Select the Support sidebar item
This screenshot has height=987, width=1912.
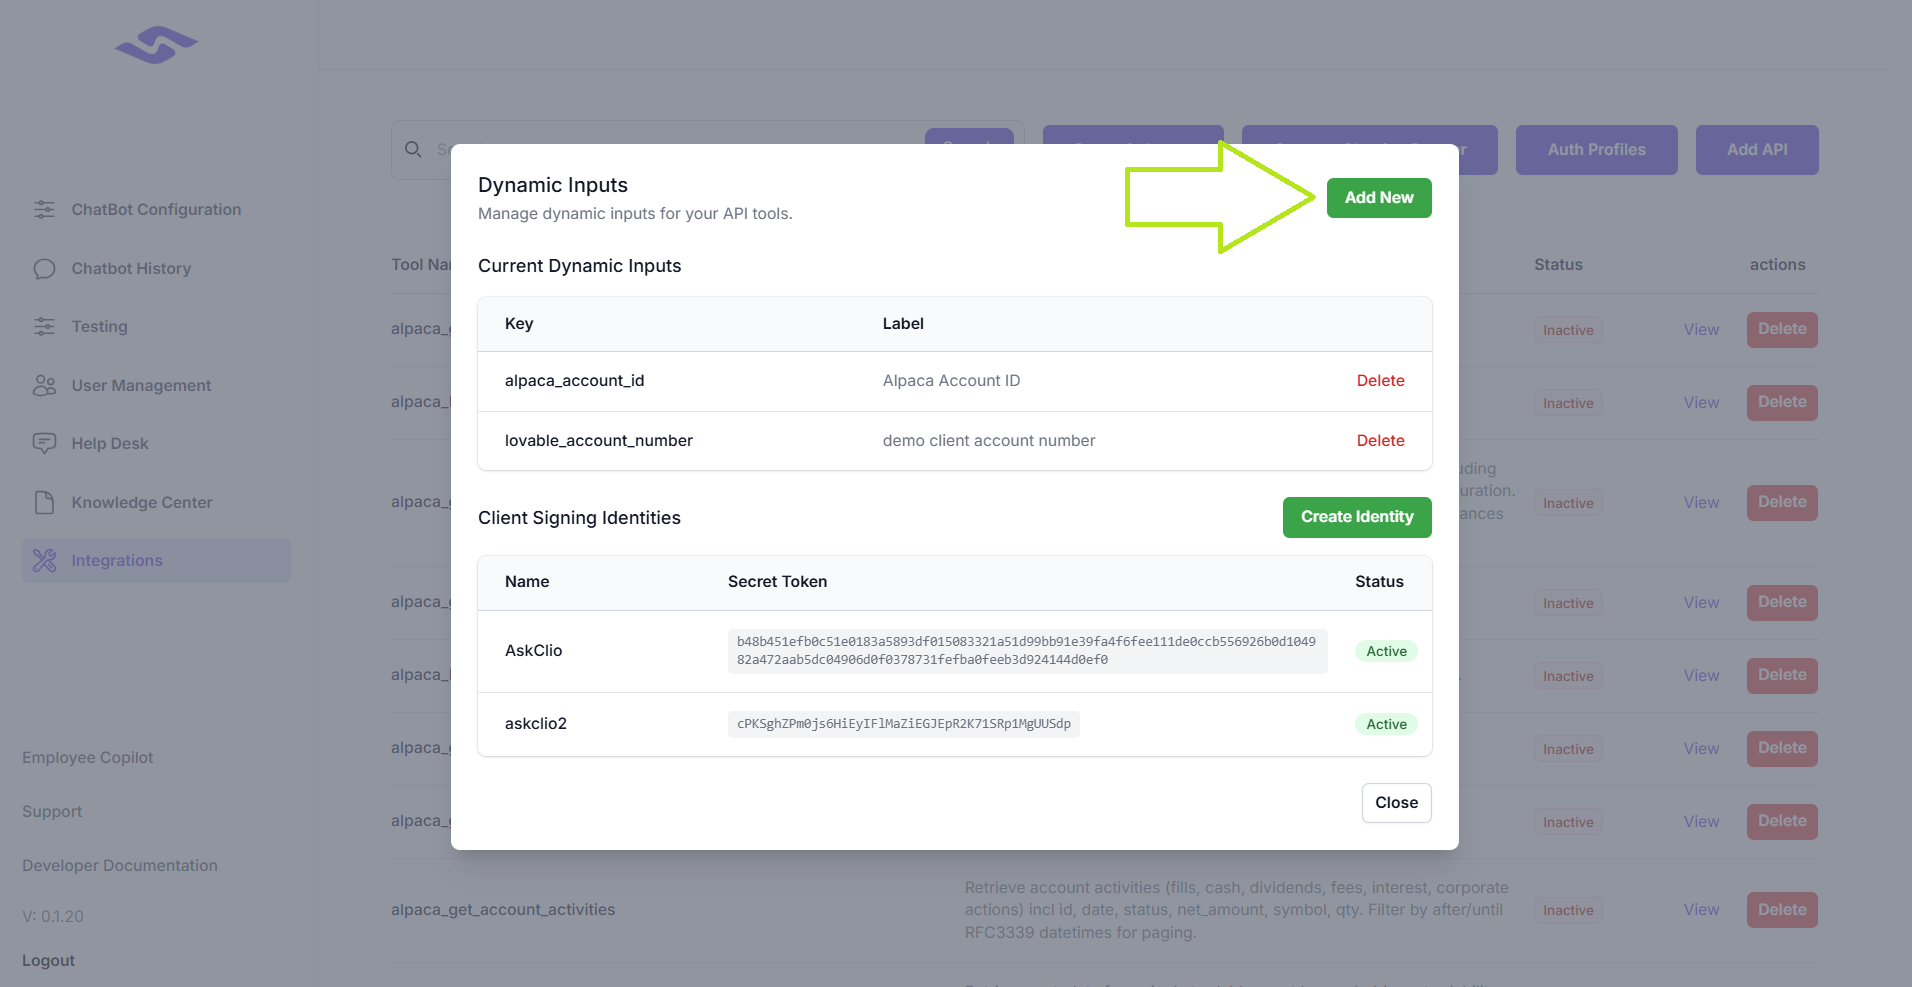52,811
